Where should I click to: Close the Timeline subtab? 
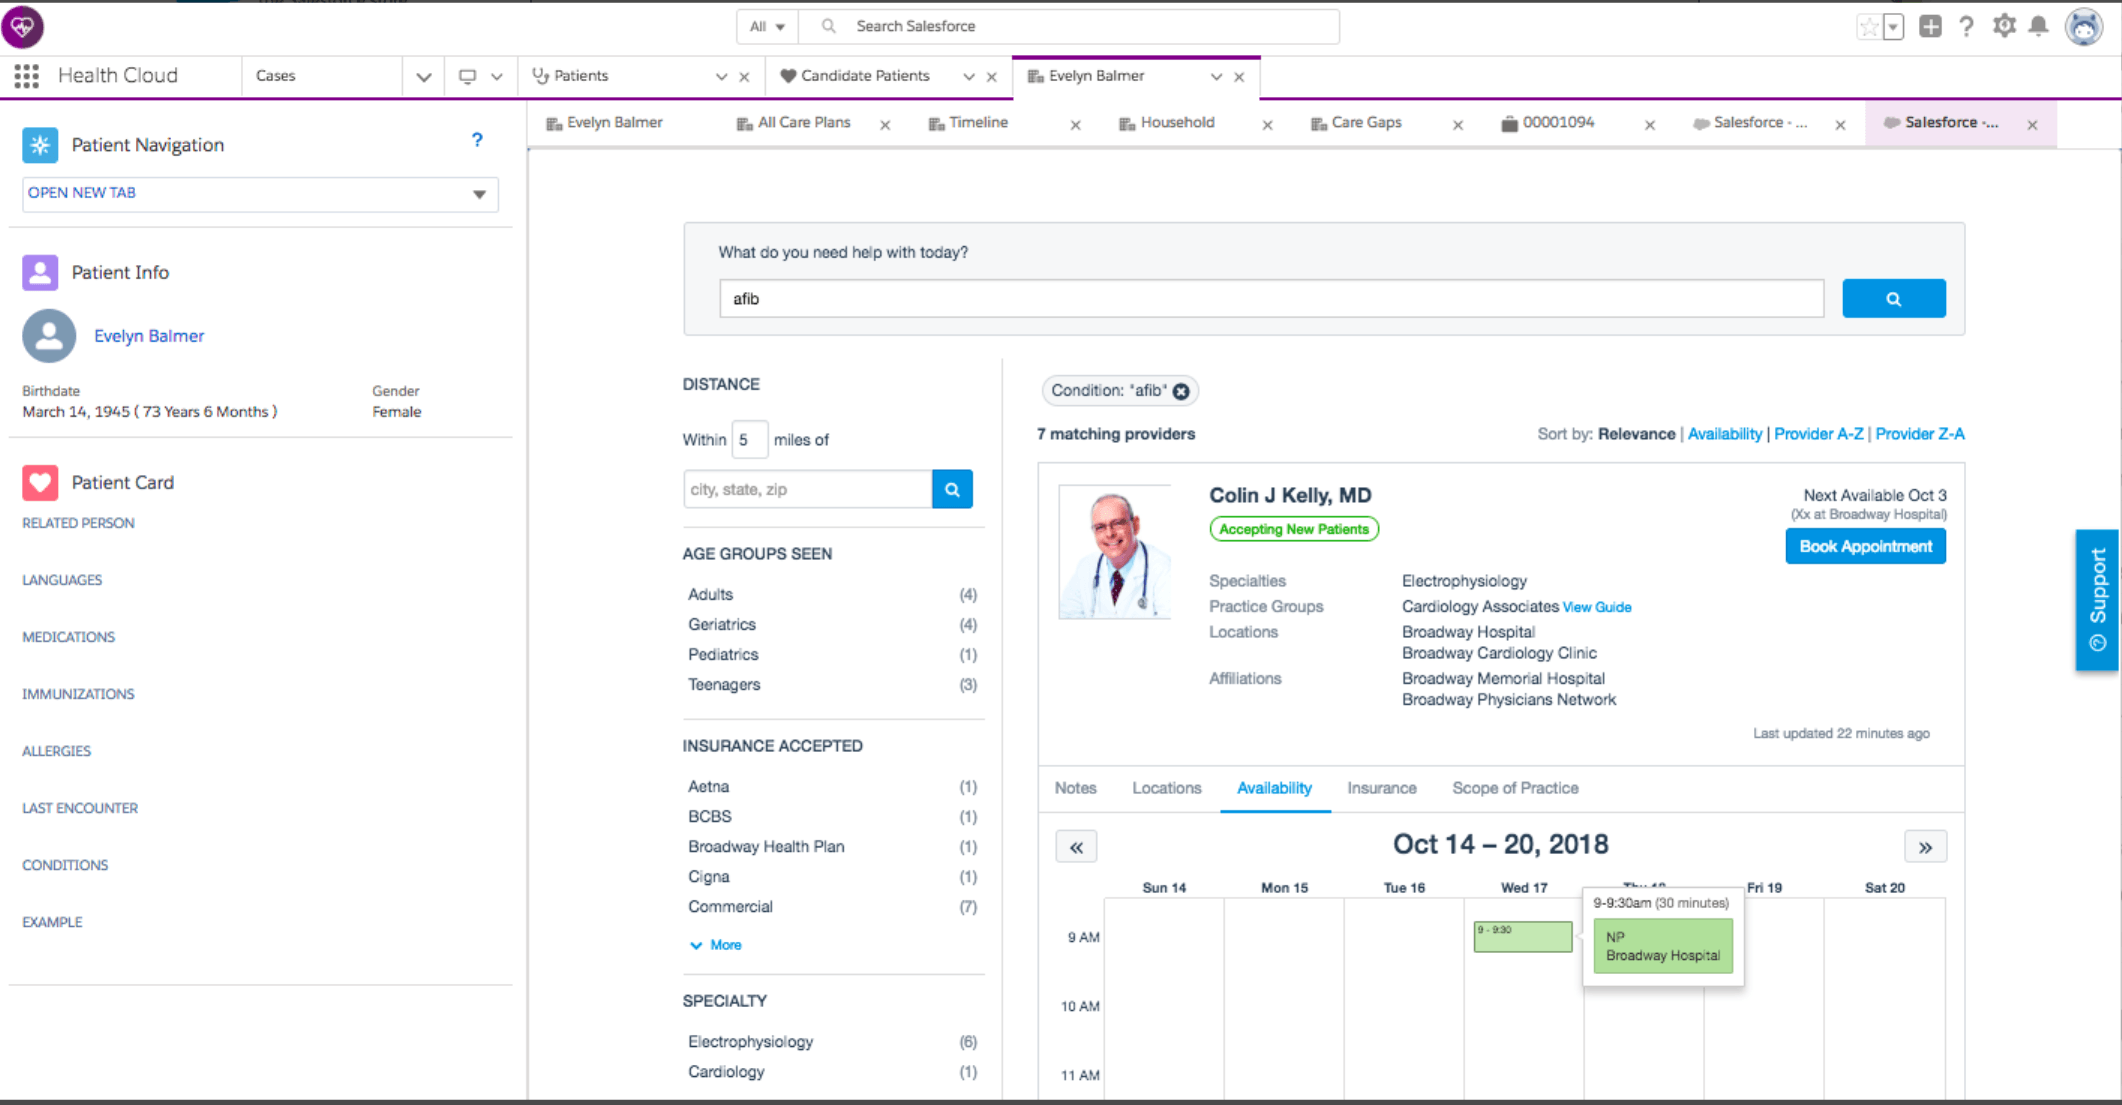point(1075,125)
